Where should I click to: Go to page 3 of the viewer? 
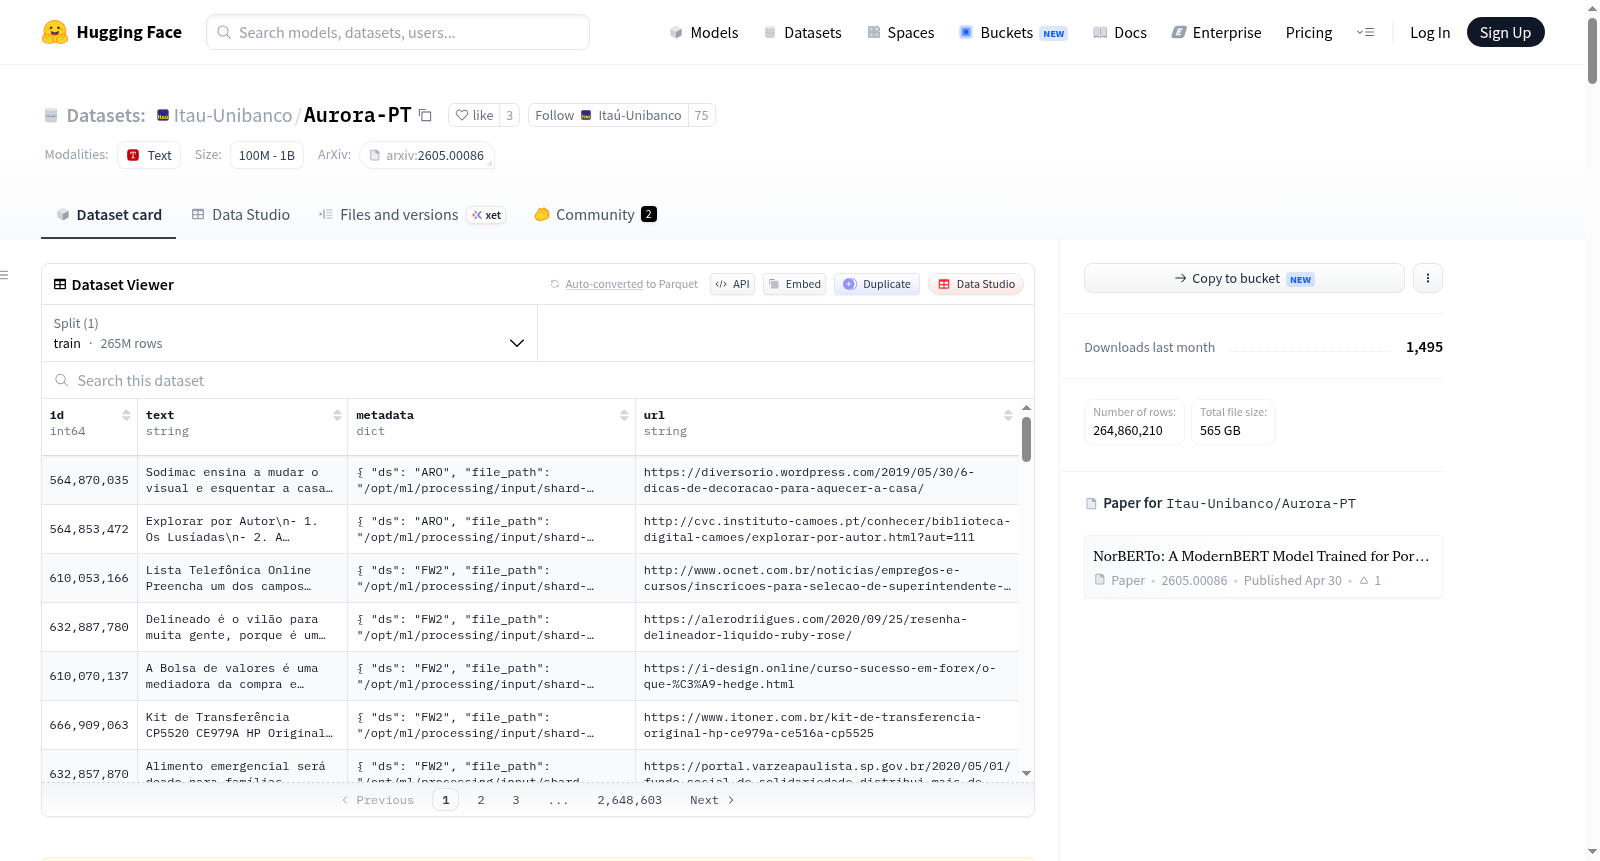click(516, 800)
